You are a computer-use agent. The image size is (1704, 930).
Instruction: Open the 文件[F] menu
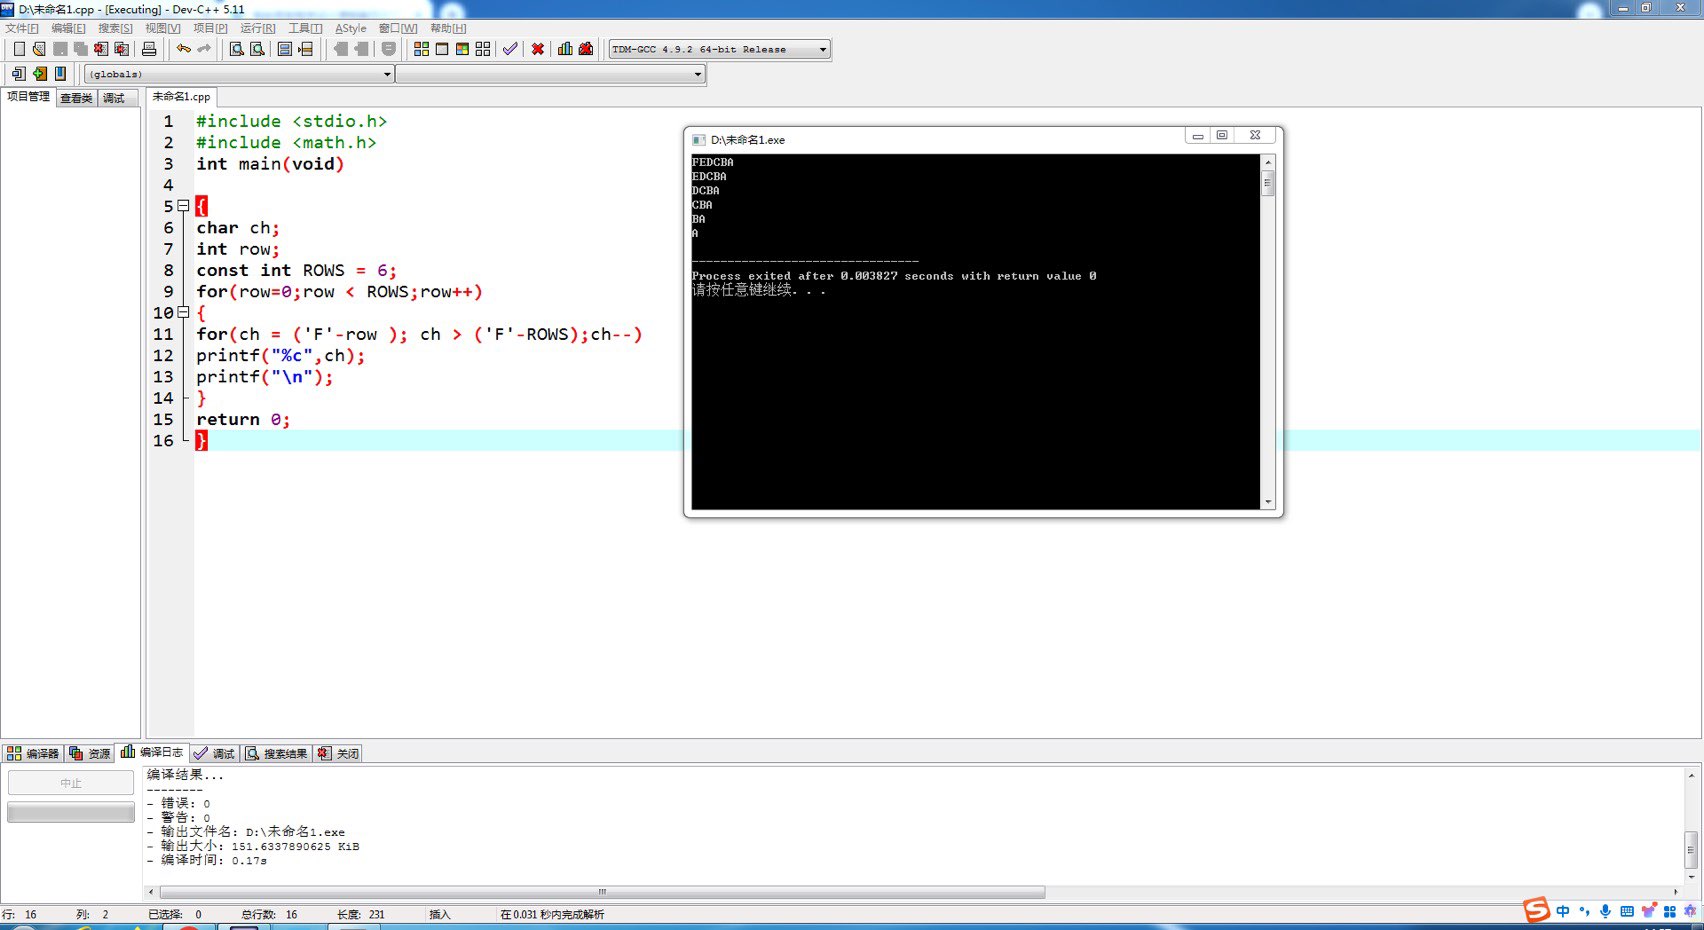coord(22,28)
